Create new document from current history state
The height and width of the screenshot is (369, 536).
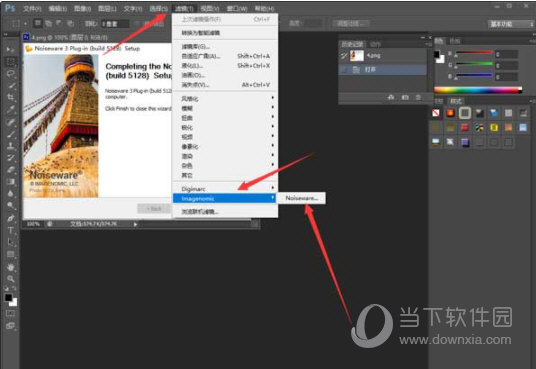click(391, 97)
